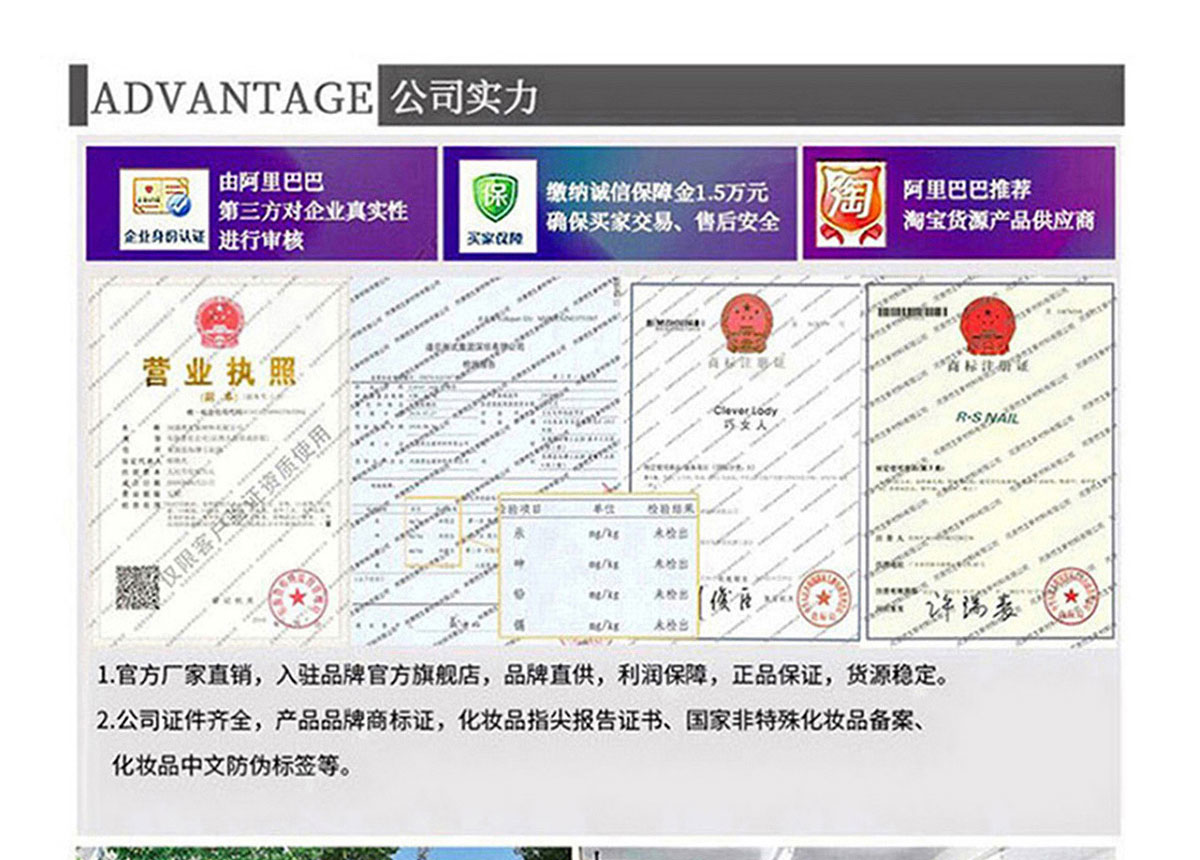Open the inspection report document image
The image size is (1200, 860).
pos(488,461)
